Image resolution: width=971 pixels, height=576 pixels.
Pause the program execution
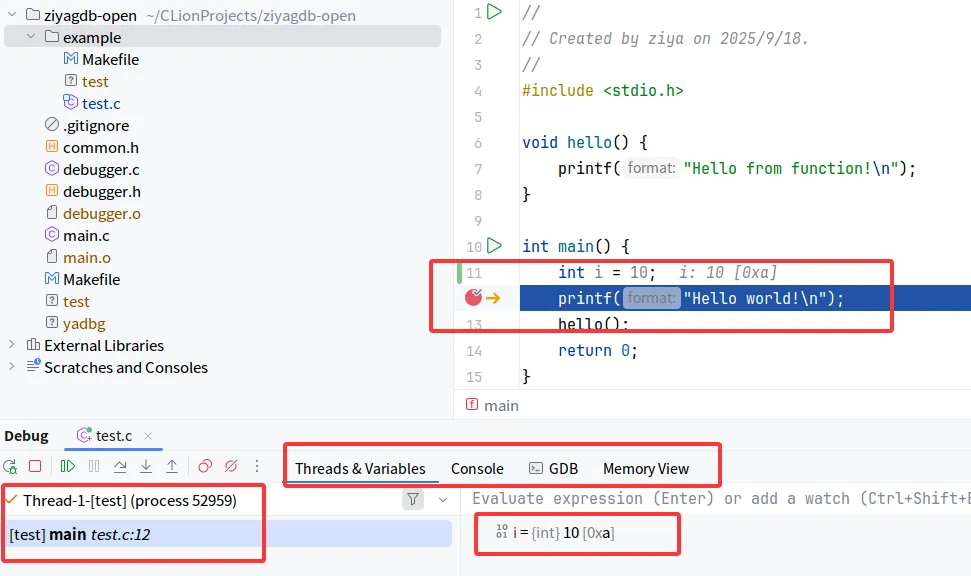tap(94, 466)
